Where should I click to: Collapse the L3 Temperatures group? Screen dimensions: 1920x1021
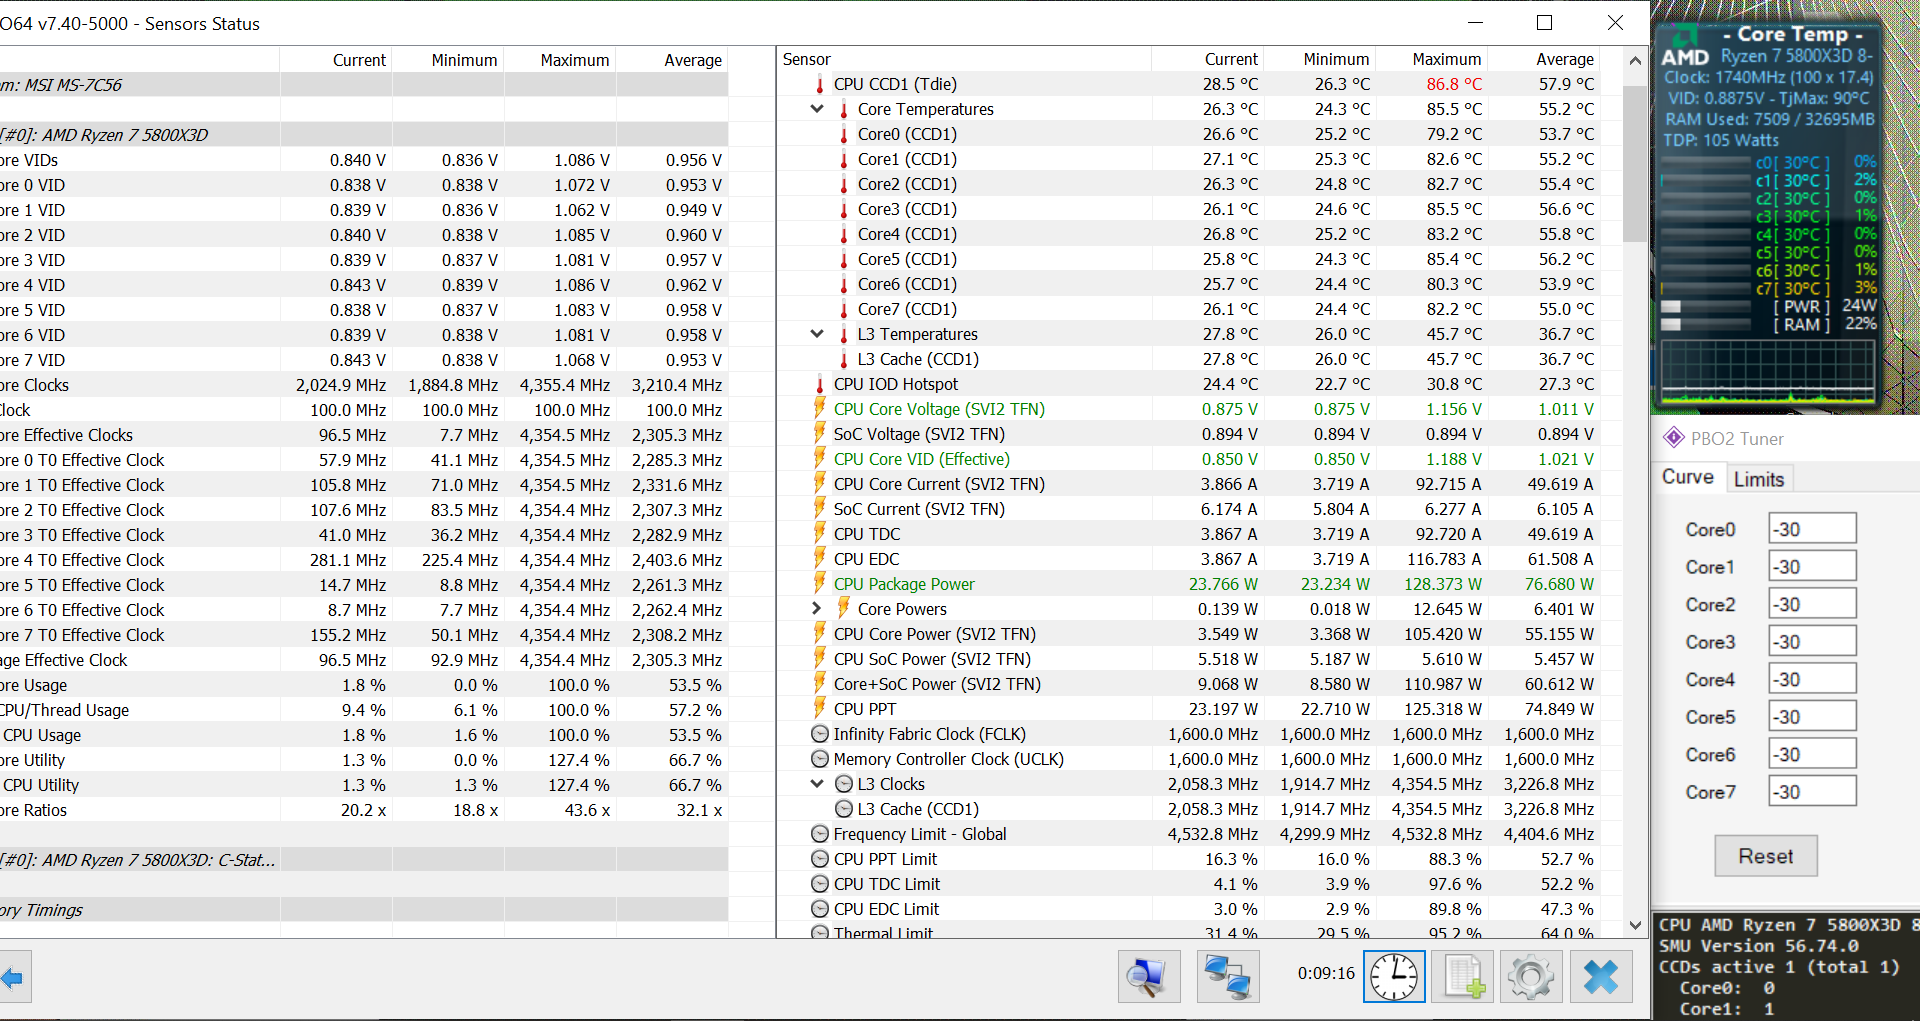[817, 334]
